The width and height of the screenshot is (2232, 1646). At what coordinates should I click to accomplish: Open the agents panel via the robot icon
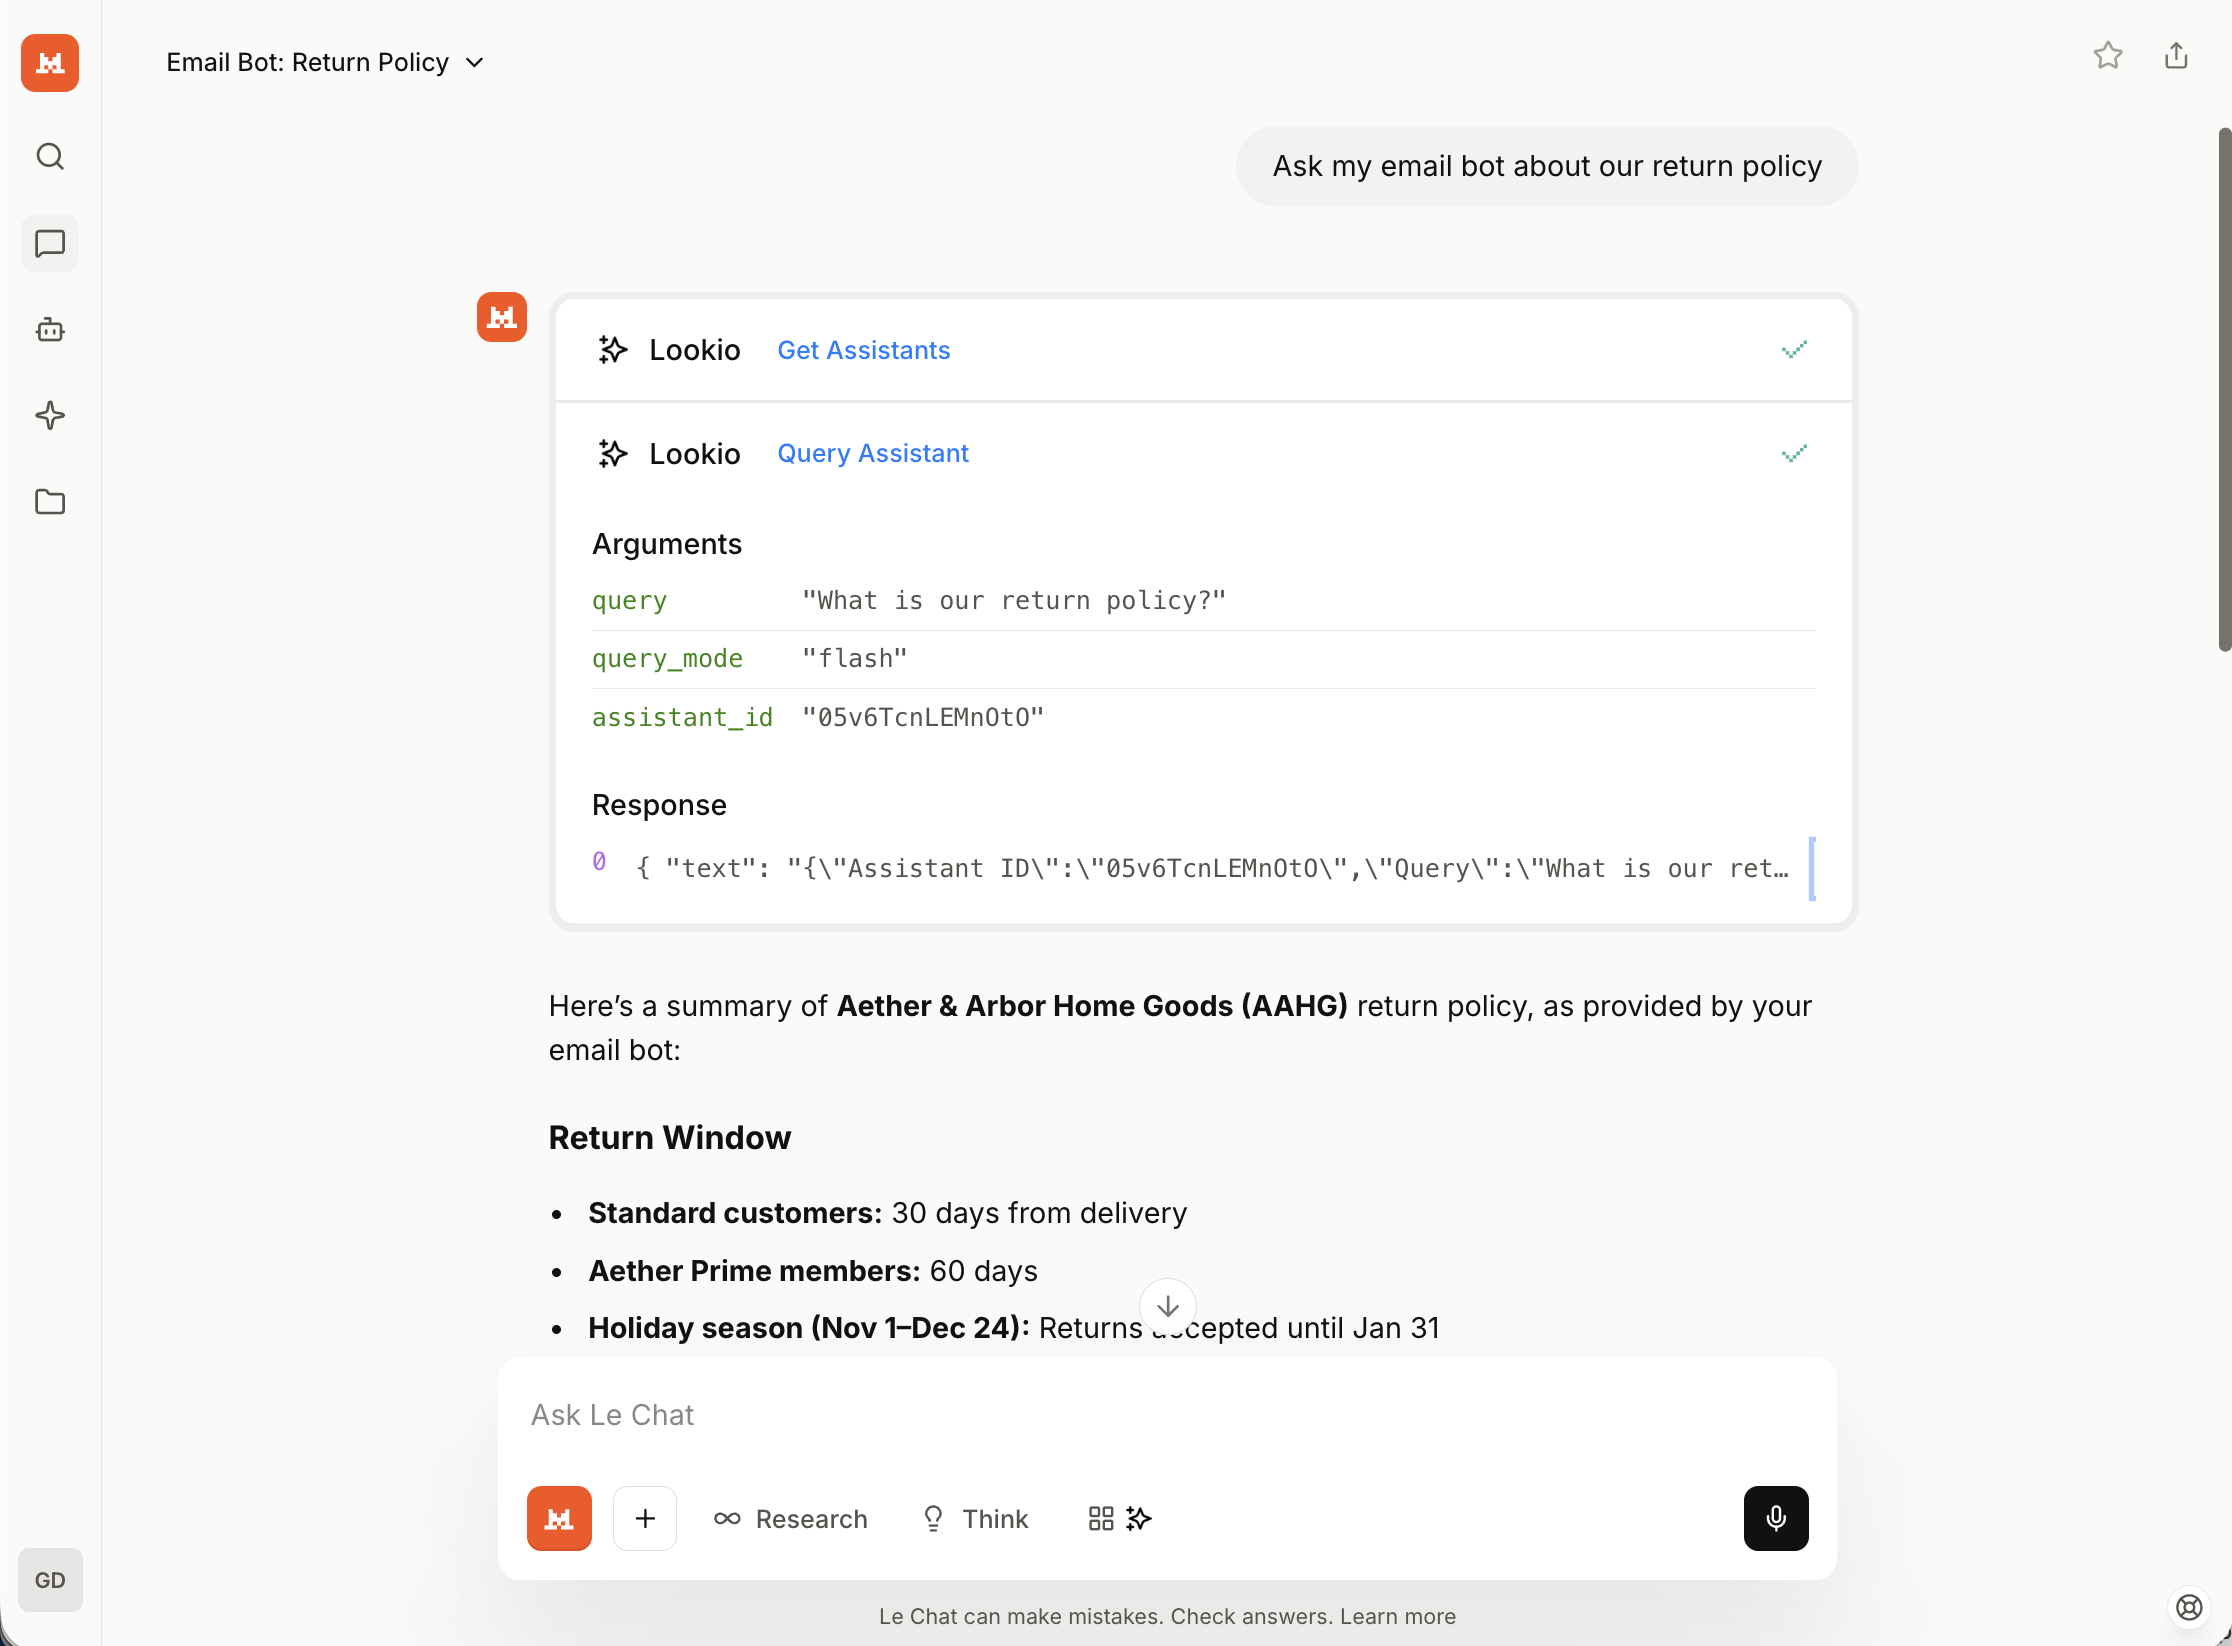point(49,330)
